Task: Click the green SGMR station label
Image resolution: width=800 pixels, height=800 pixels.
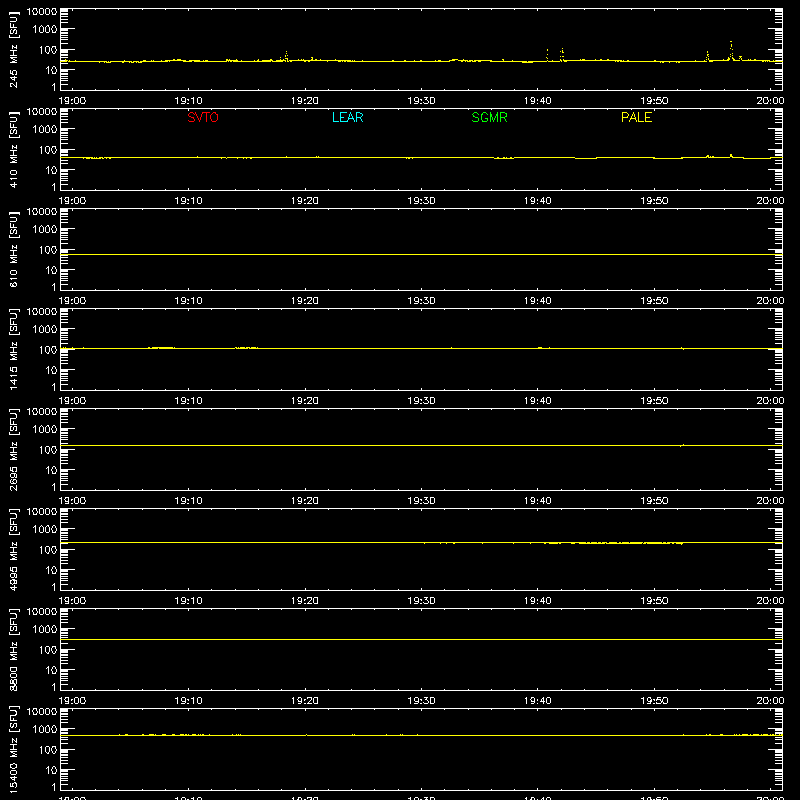Action: click(x=489, y=117)
